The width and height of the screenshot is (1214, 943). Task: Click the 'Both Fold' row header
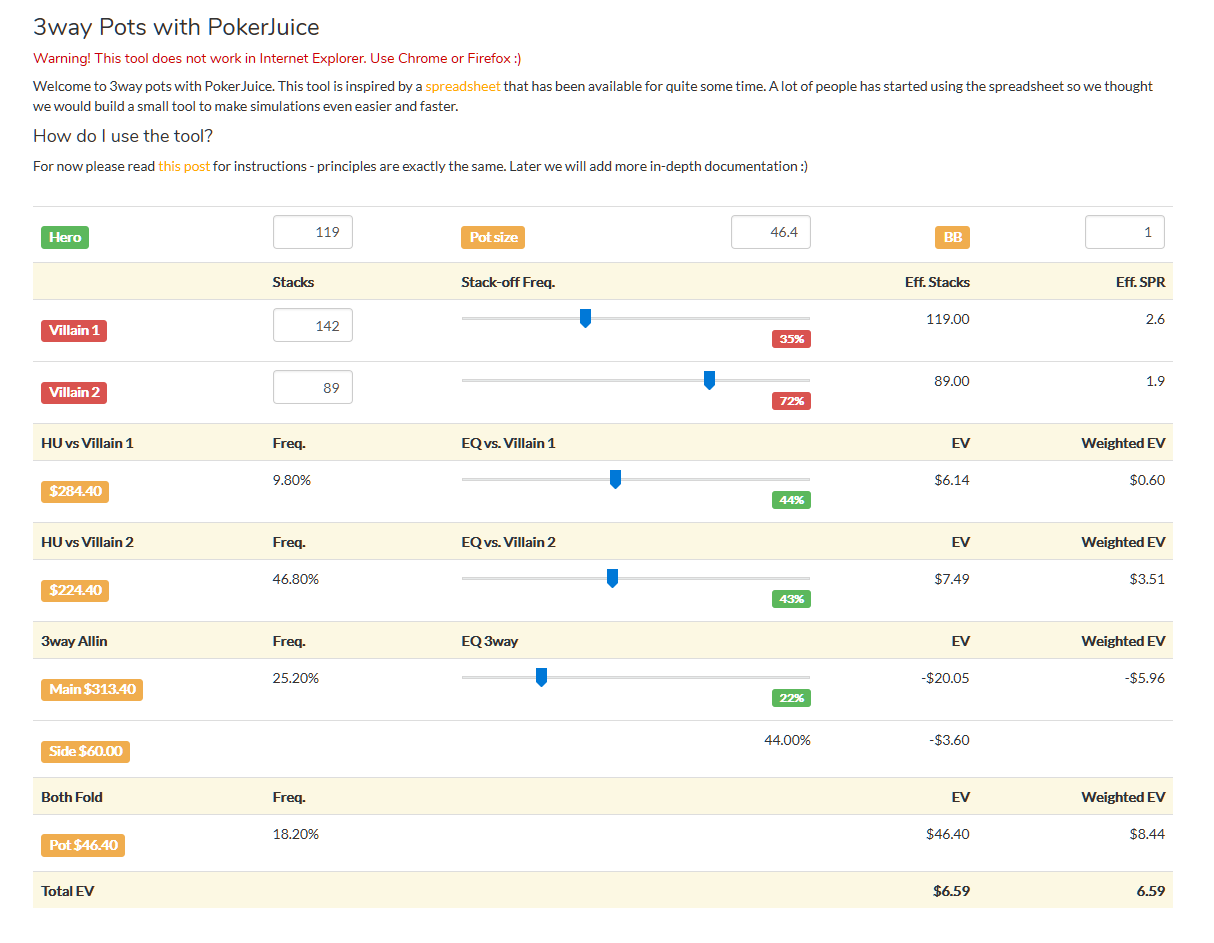click(x=72, y=797)
